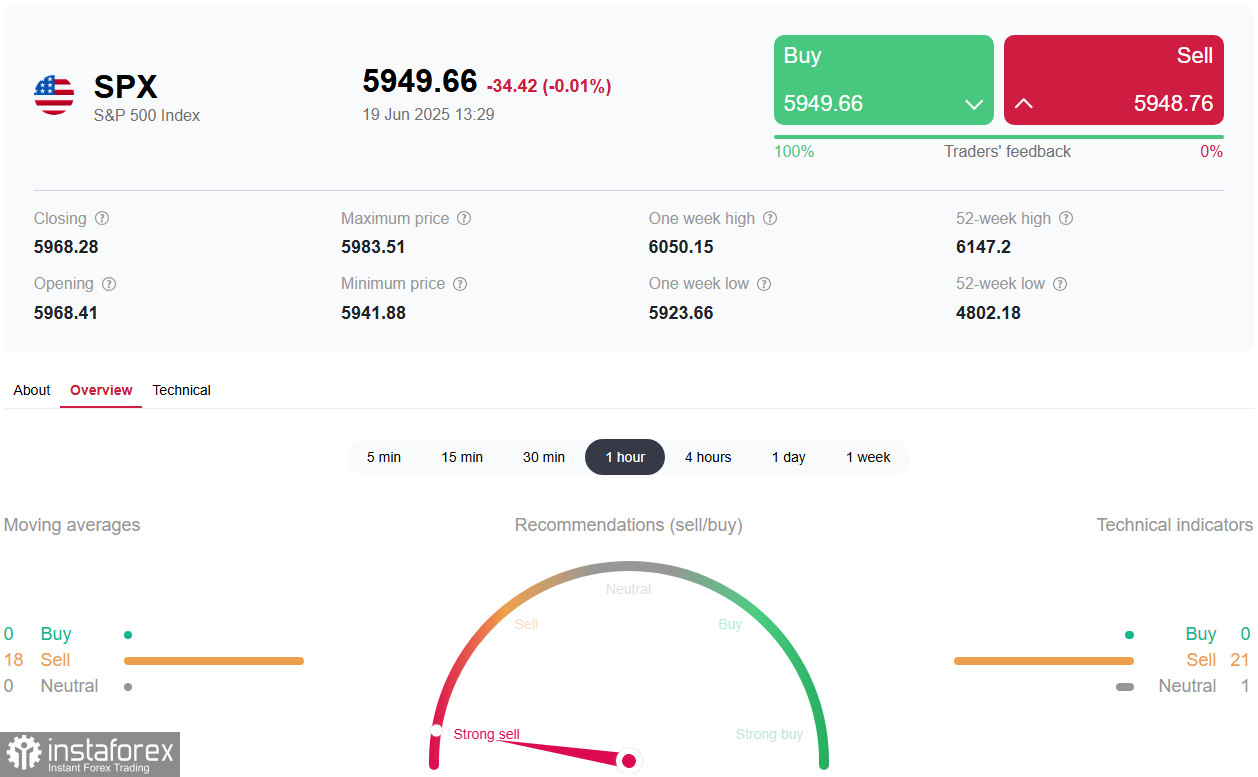This screenshot has width=1258, height=777.
Task: Open the 52-week low info icon
Action: pyautogui.click(x=1060, y=284)
